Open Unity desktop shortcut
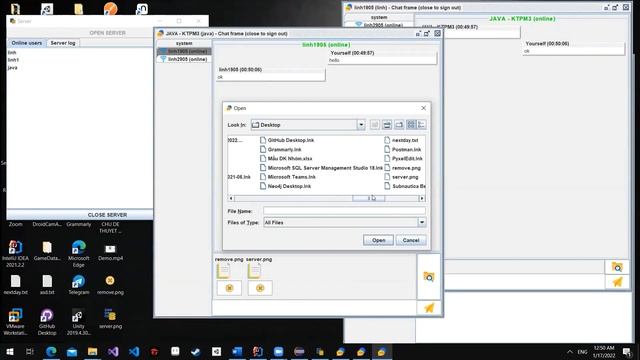This screenshot has height=360, width=640. coord(78,322)
